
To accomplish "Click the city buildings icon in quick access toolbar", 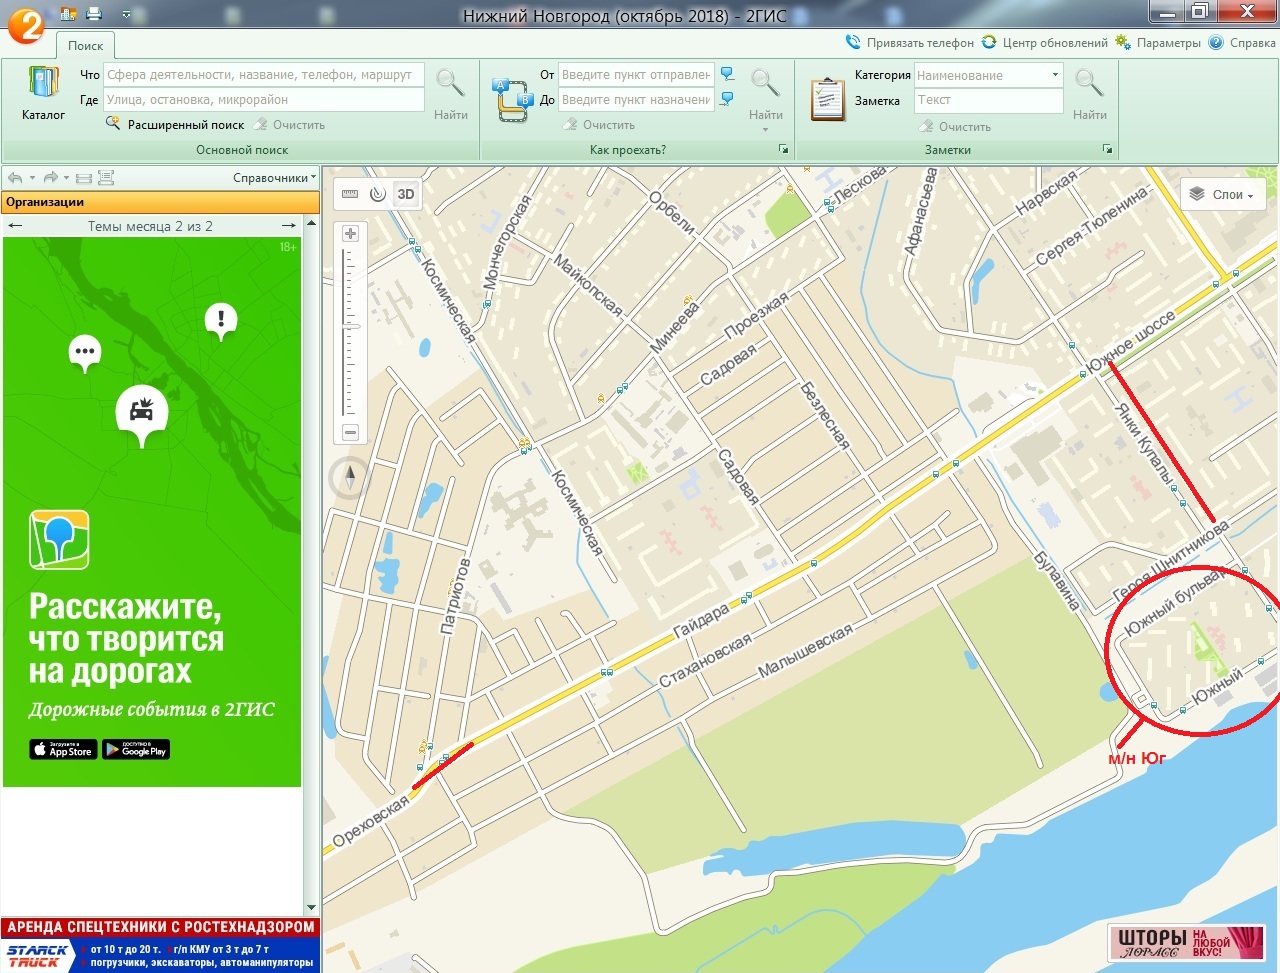I will [x=68, y=14].
